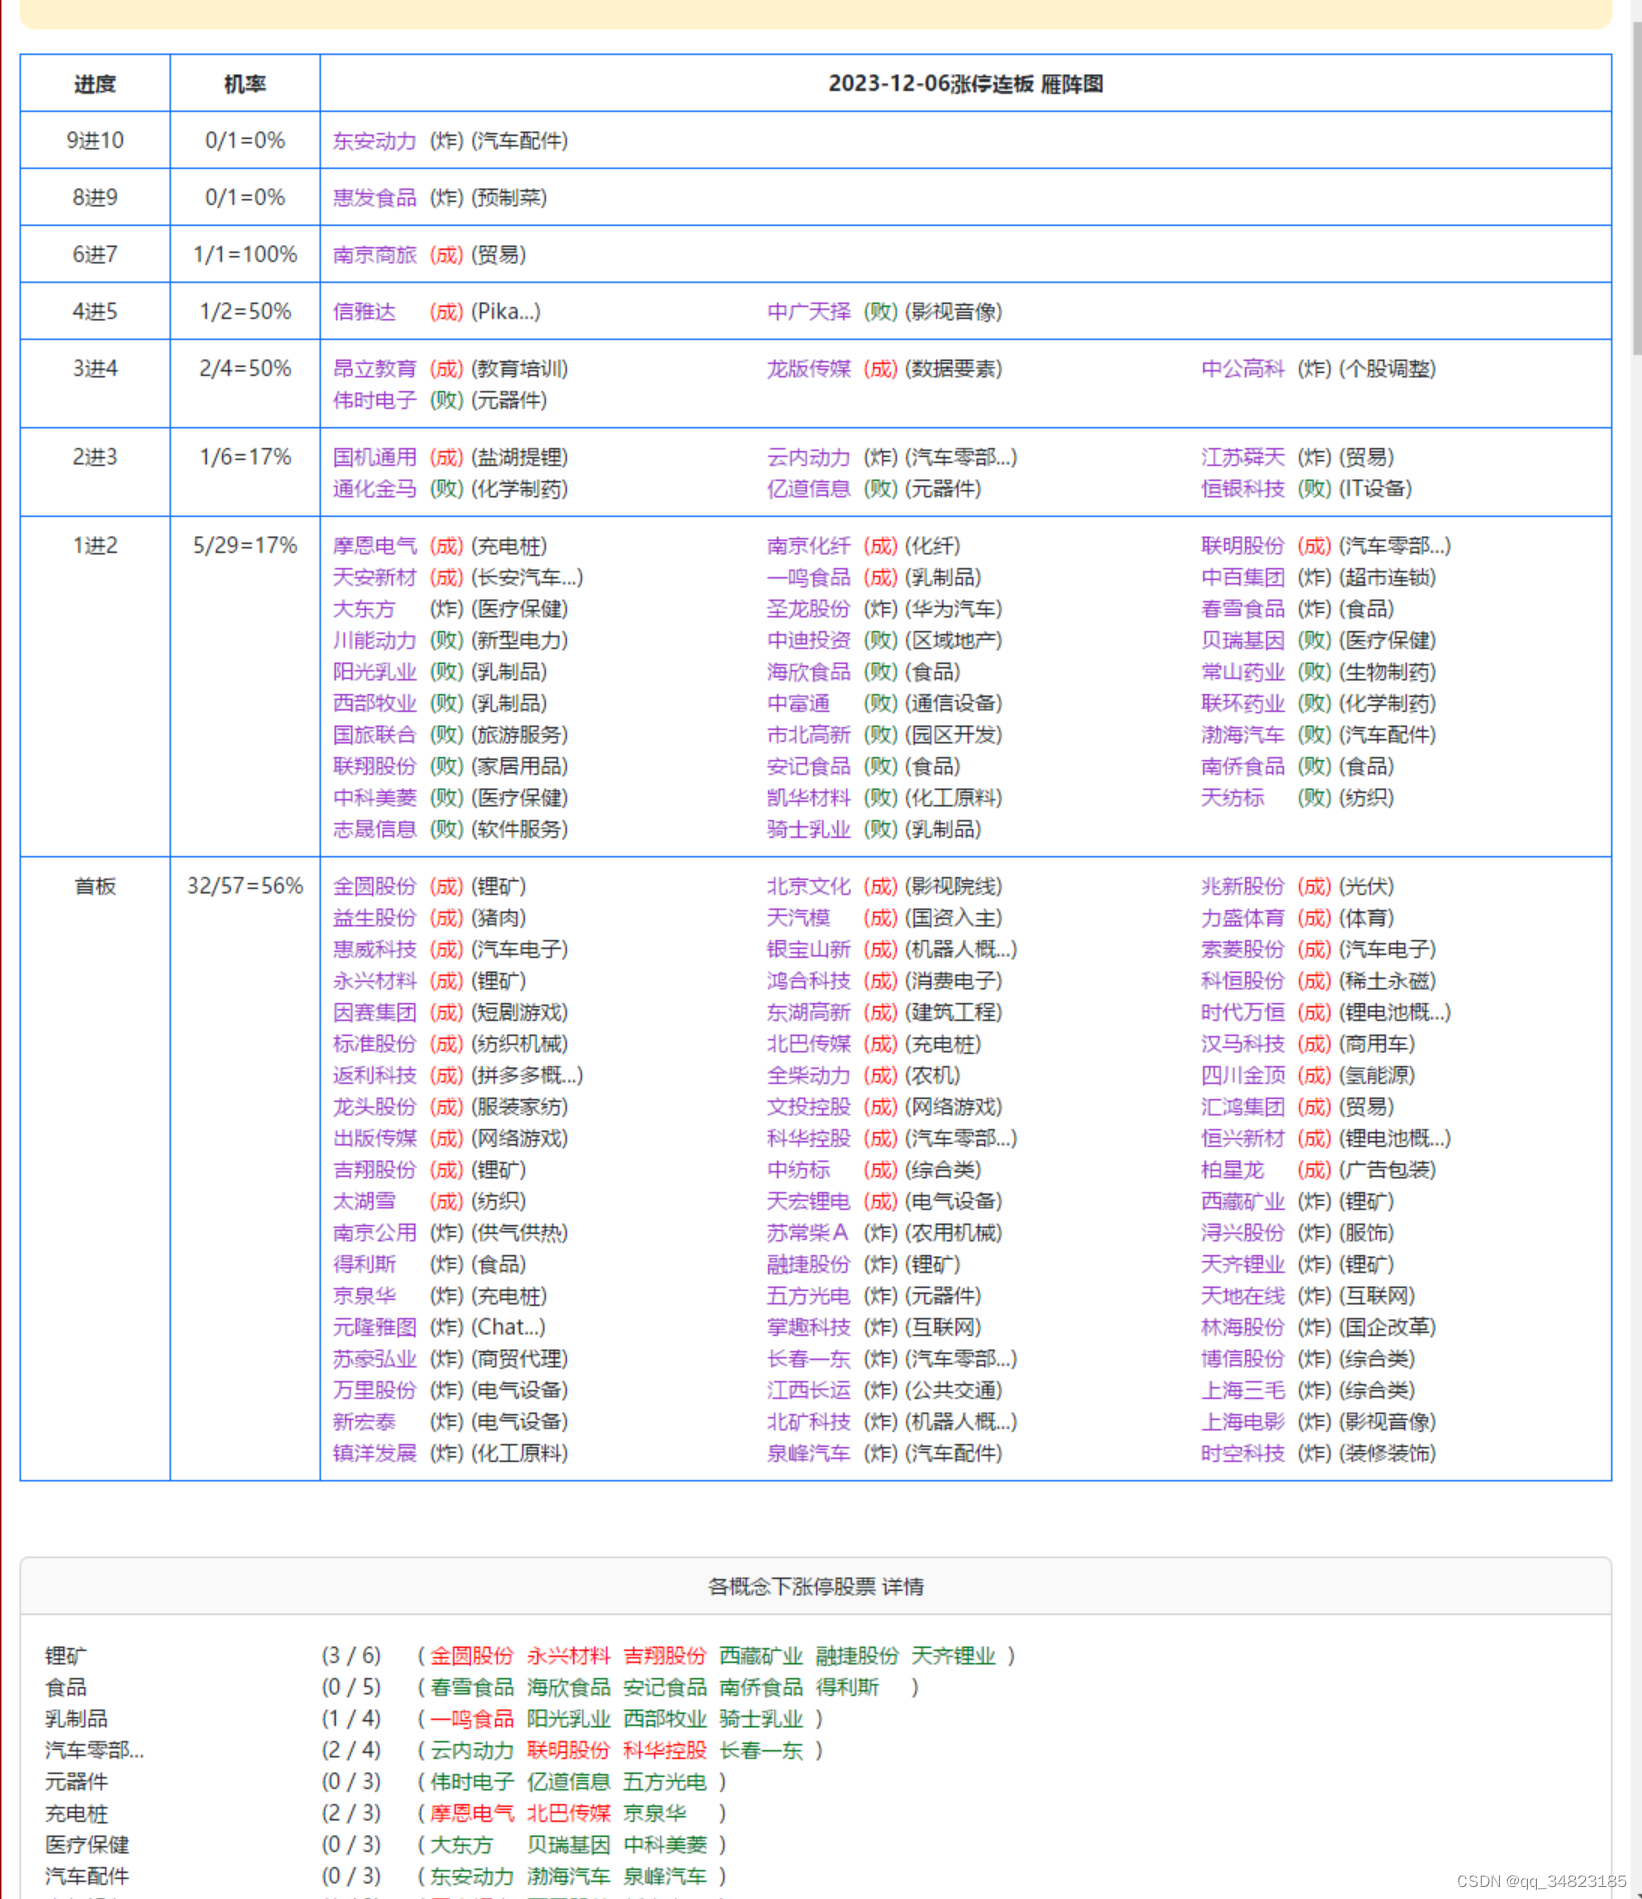Viewport: 1642px width, 1899px height.
Task: Open the 因赛集团 stock link
Action: pyautogui.click(x=375, y=1012)
